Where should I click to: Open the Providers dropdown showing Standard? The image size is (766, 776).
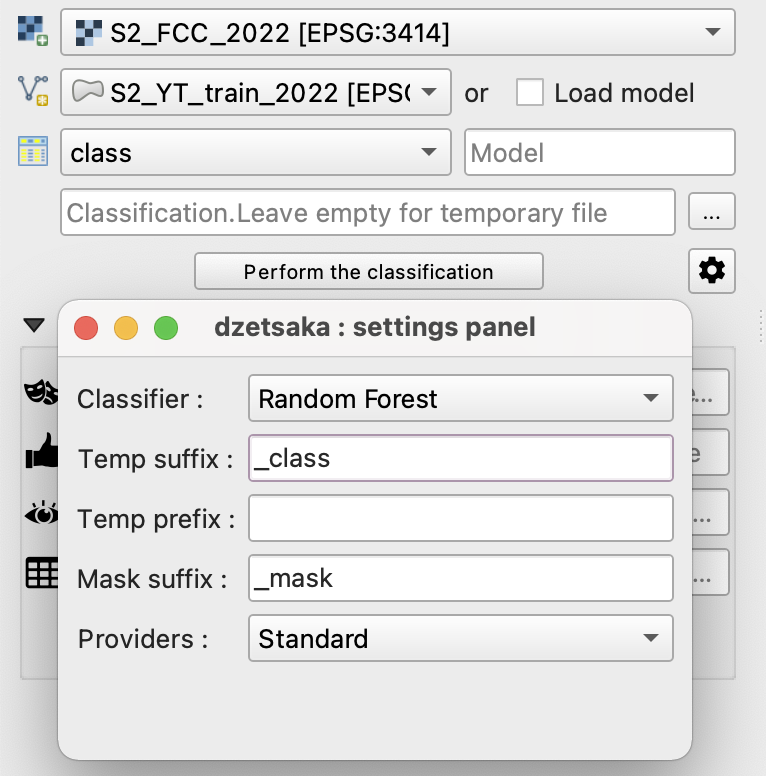460,638
